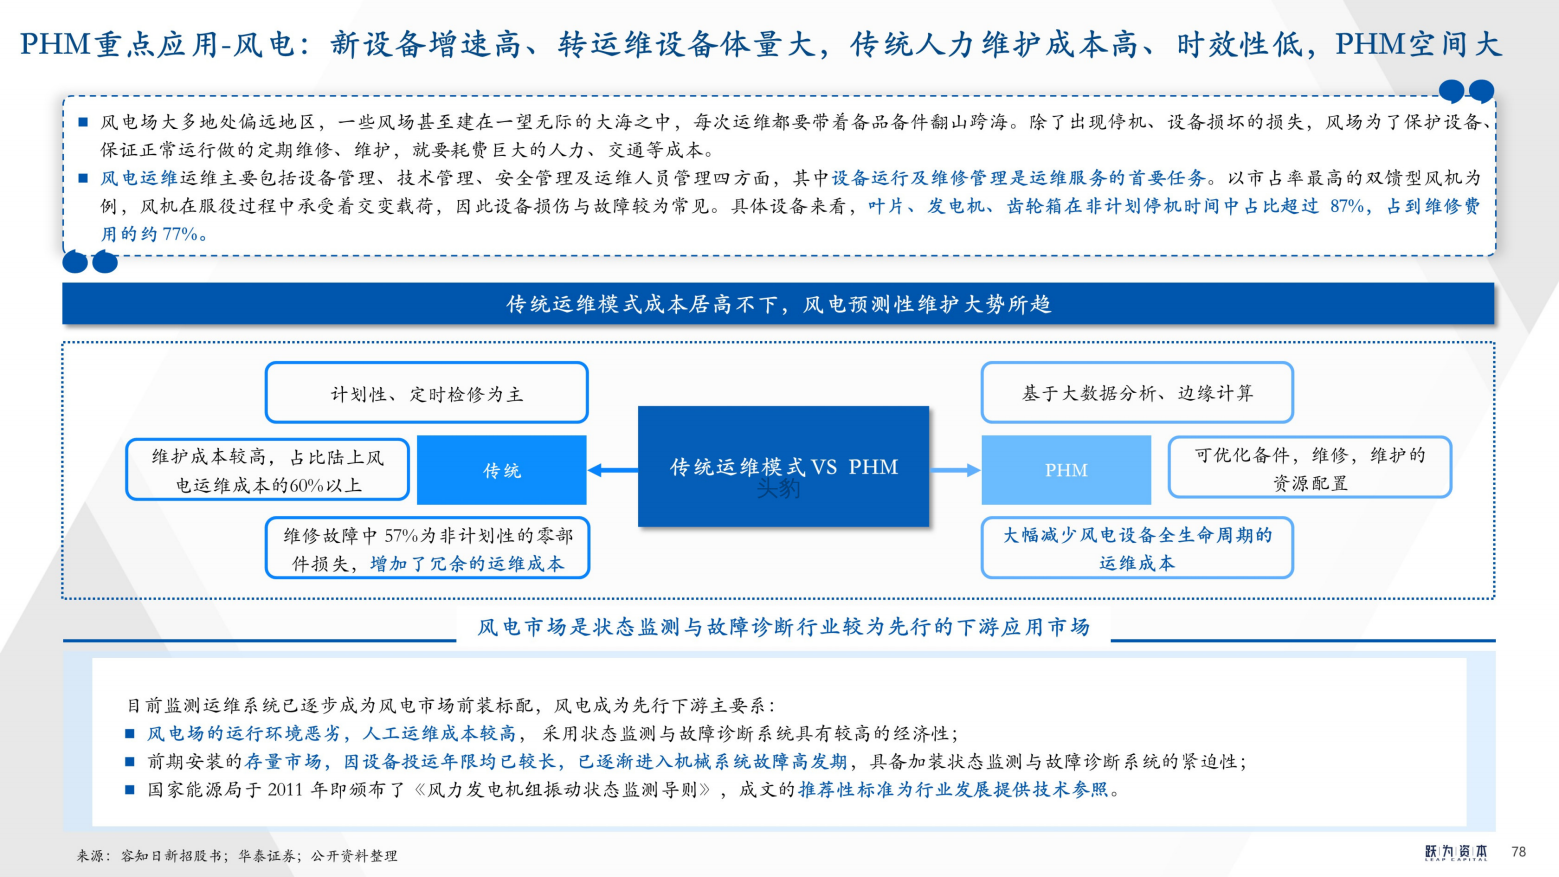Click the blue text '用的约 77%。'

(155, 234)
